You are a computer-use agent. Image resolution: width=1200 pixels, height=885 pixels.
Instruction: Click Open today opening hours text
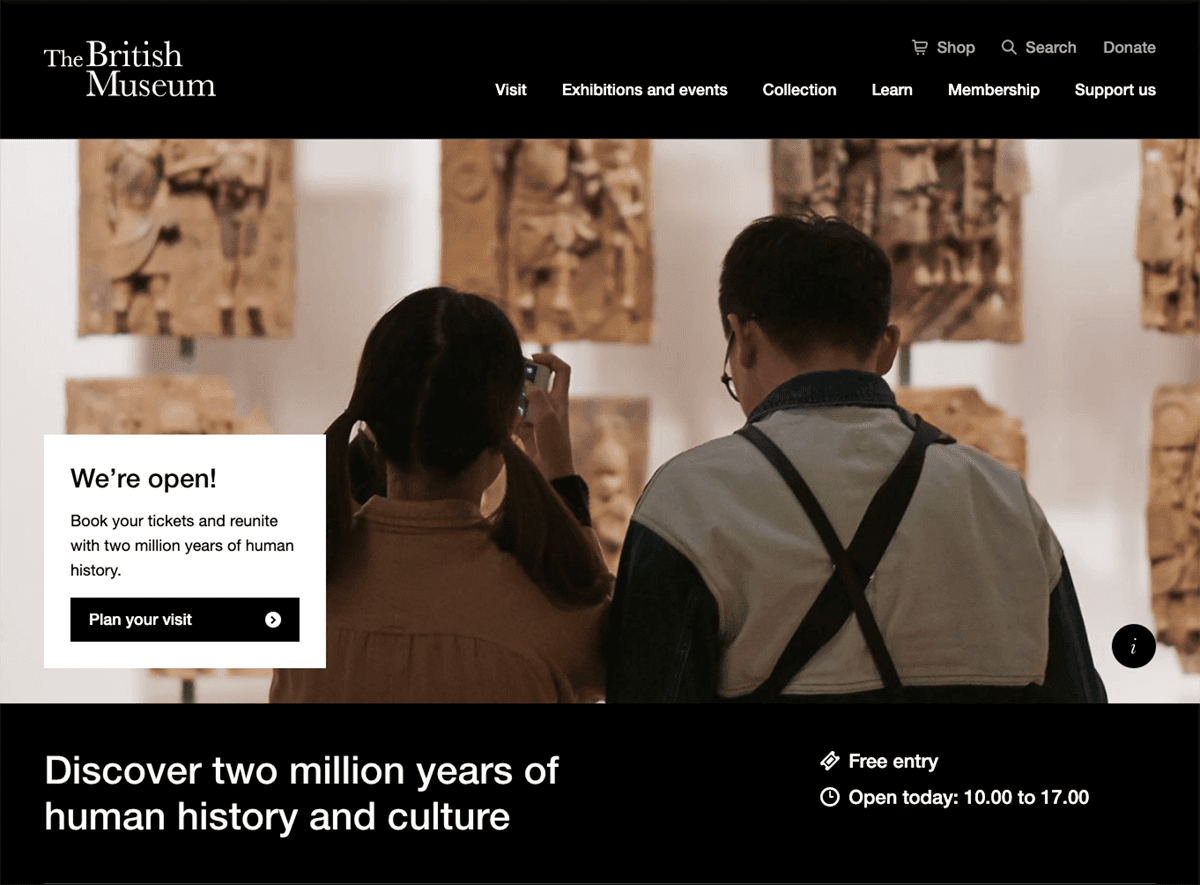point(968,798)
